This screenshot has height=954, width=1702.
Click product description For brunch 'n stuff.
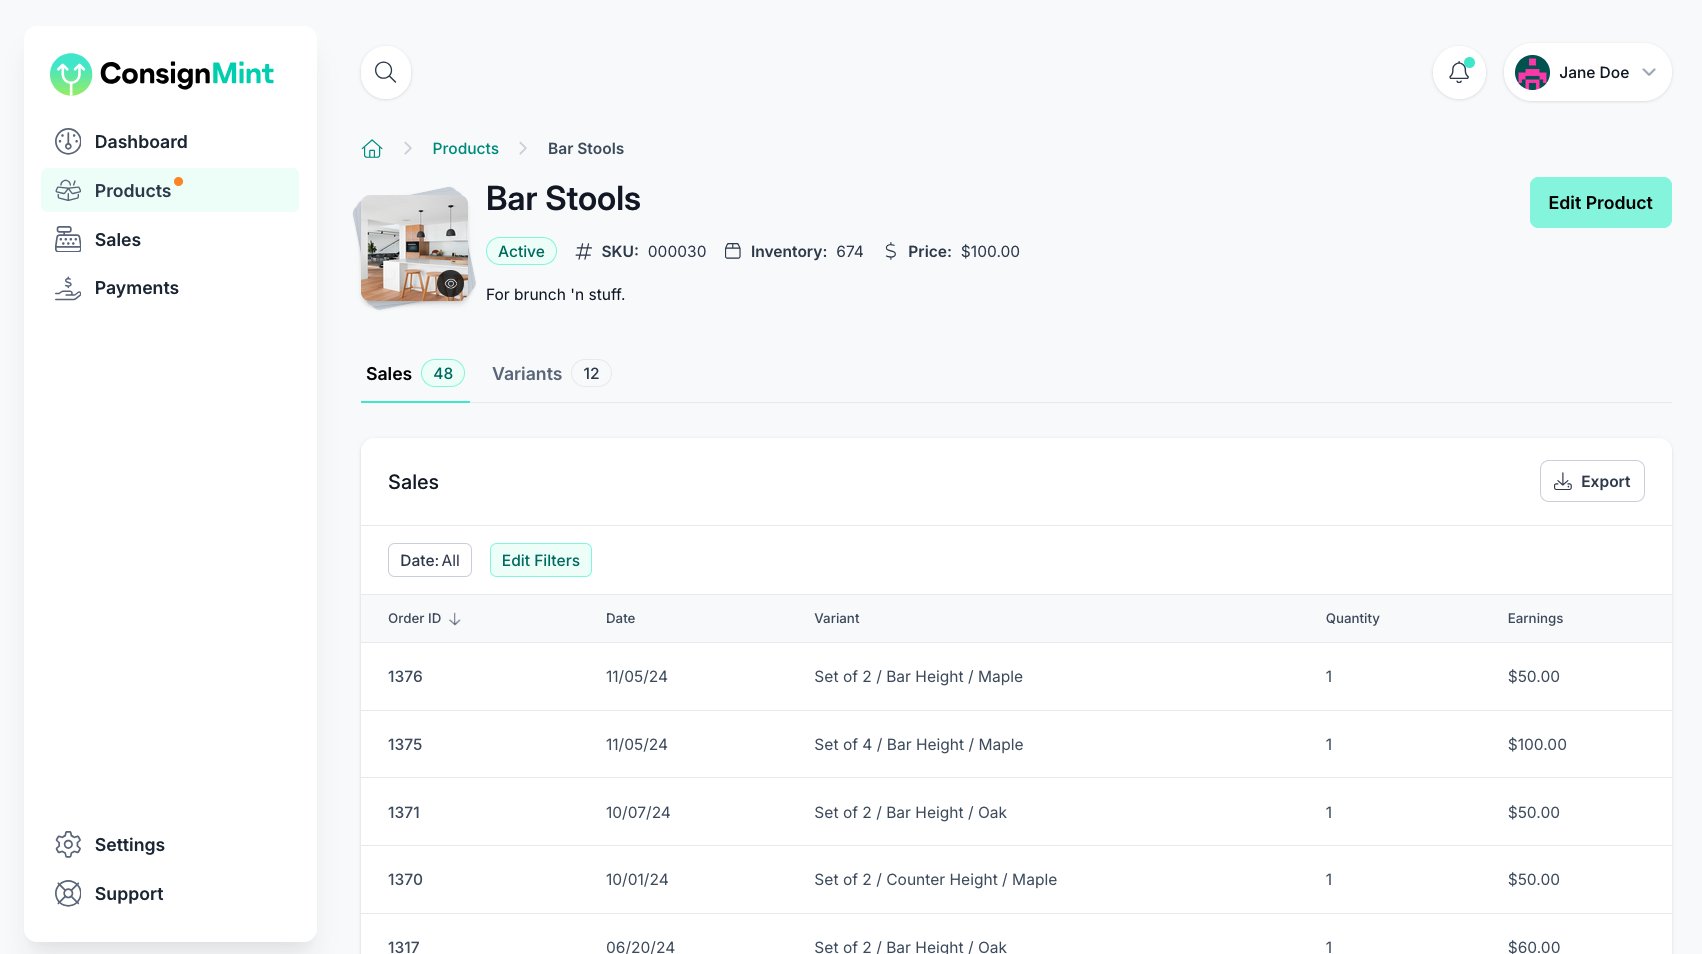(555, 295)
